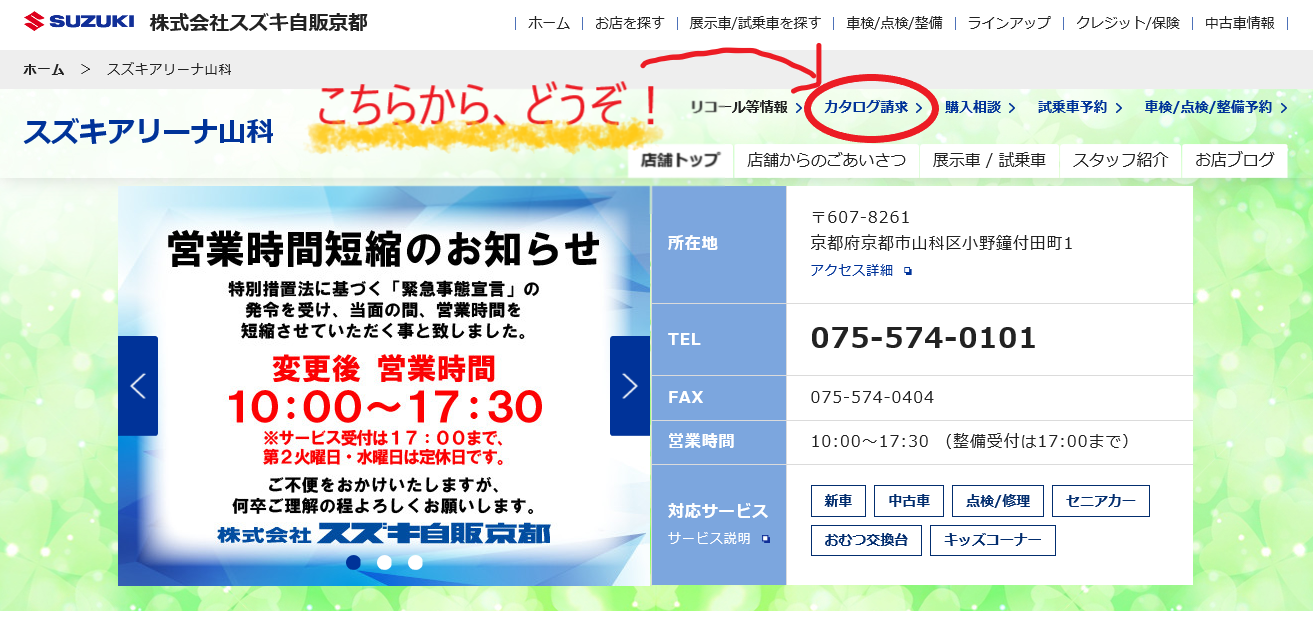The height and width of the screenshot is (639, 1313).
Task: Advance to next carousel slide arrow
Action: click(x=630, y=386)
